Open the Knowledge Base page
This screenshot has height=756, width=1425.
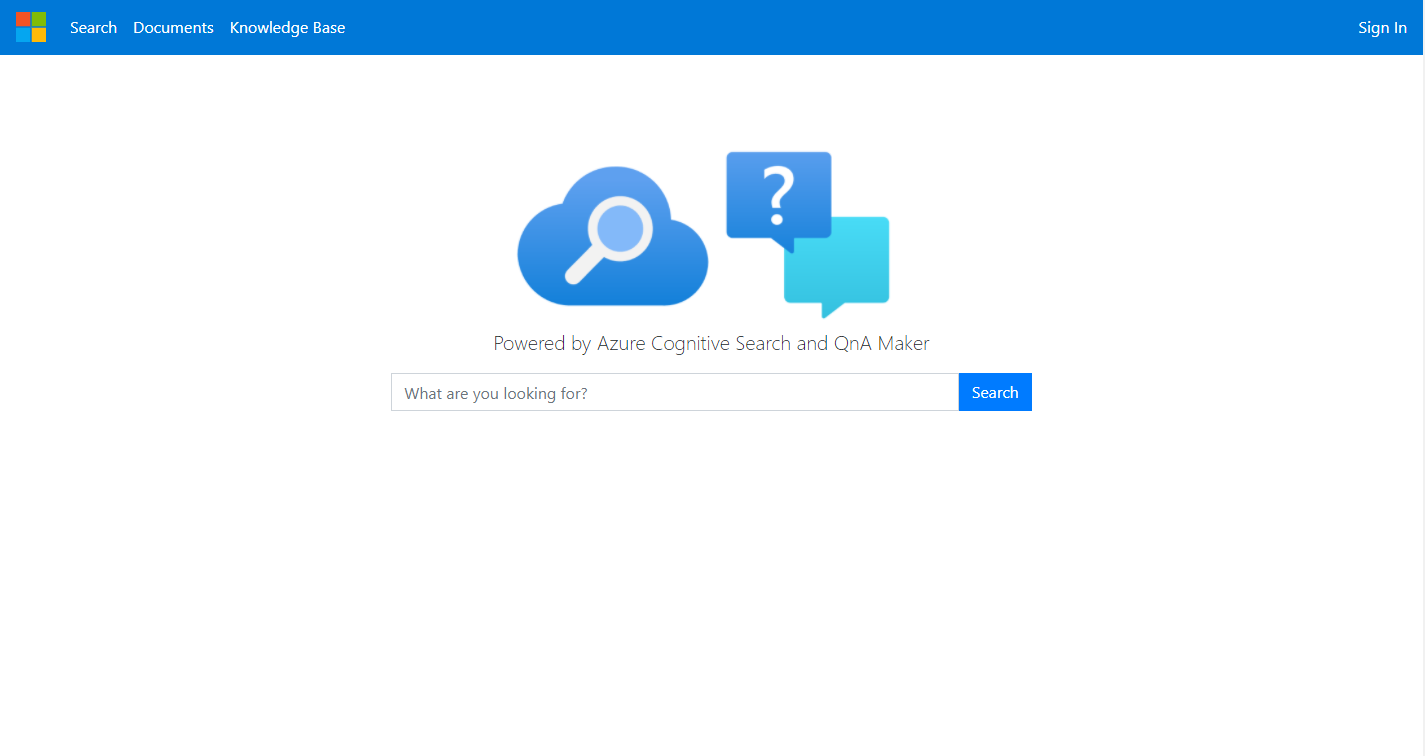[287, 28]
